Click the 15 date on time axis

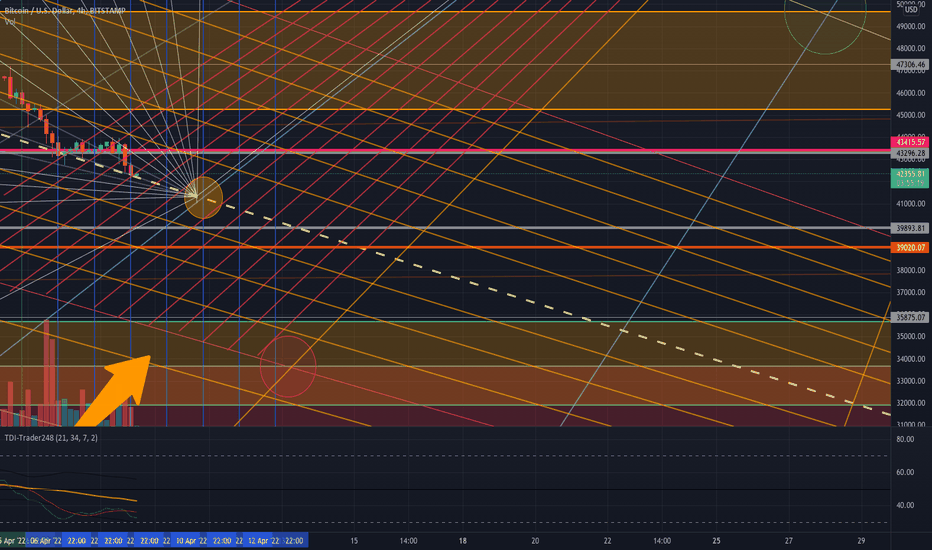coord(354,540)
